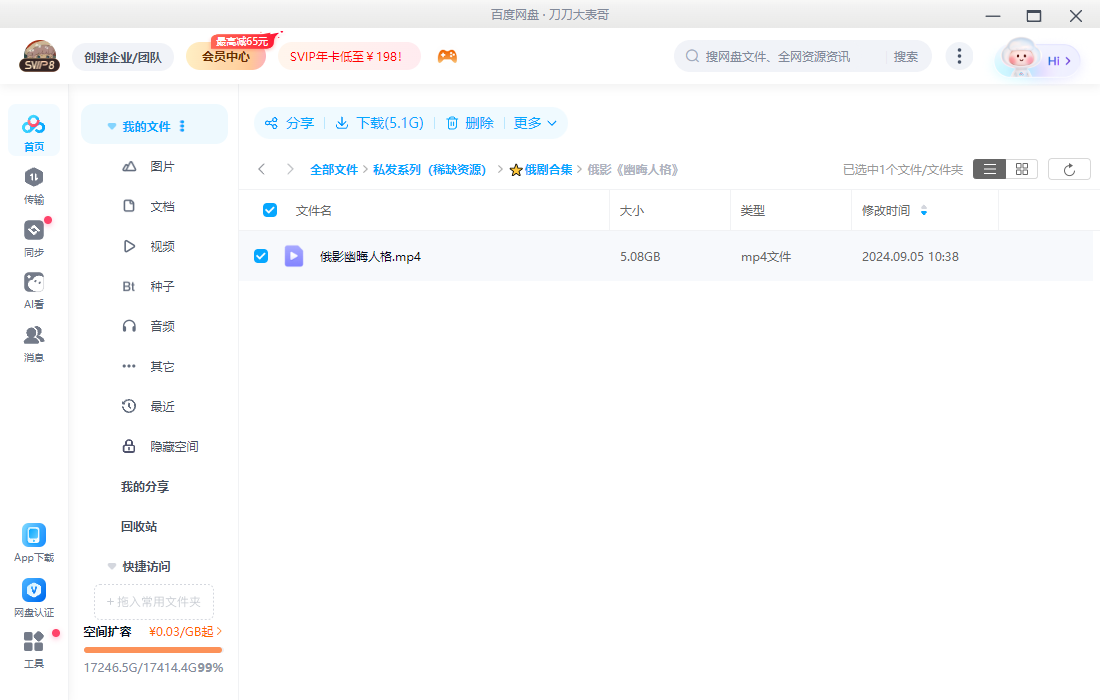Navigate to 全部文件 via breadcrumb

(x=334, y=168)
